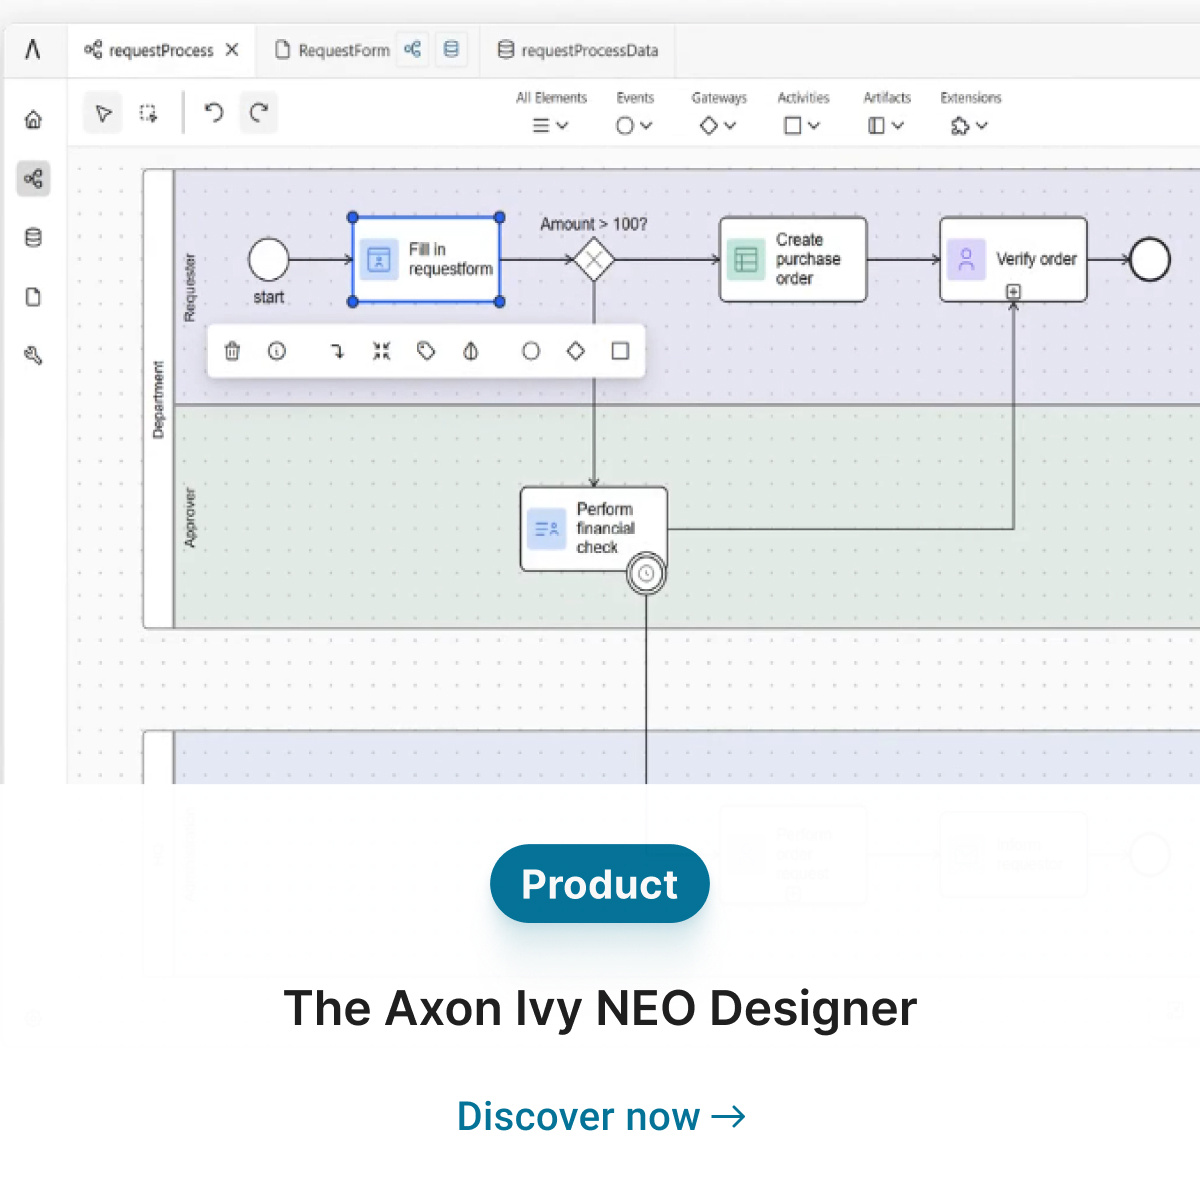Viewport: 1200px width, 1200px height.
Task: Delete element via trash icon
Action: [x=232, y=351]
